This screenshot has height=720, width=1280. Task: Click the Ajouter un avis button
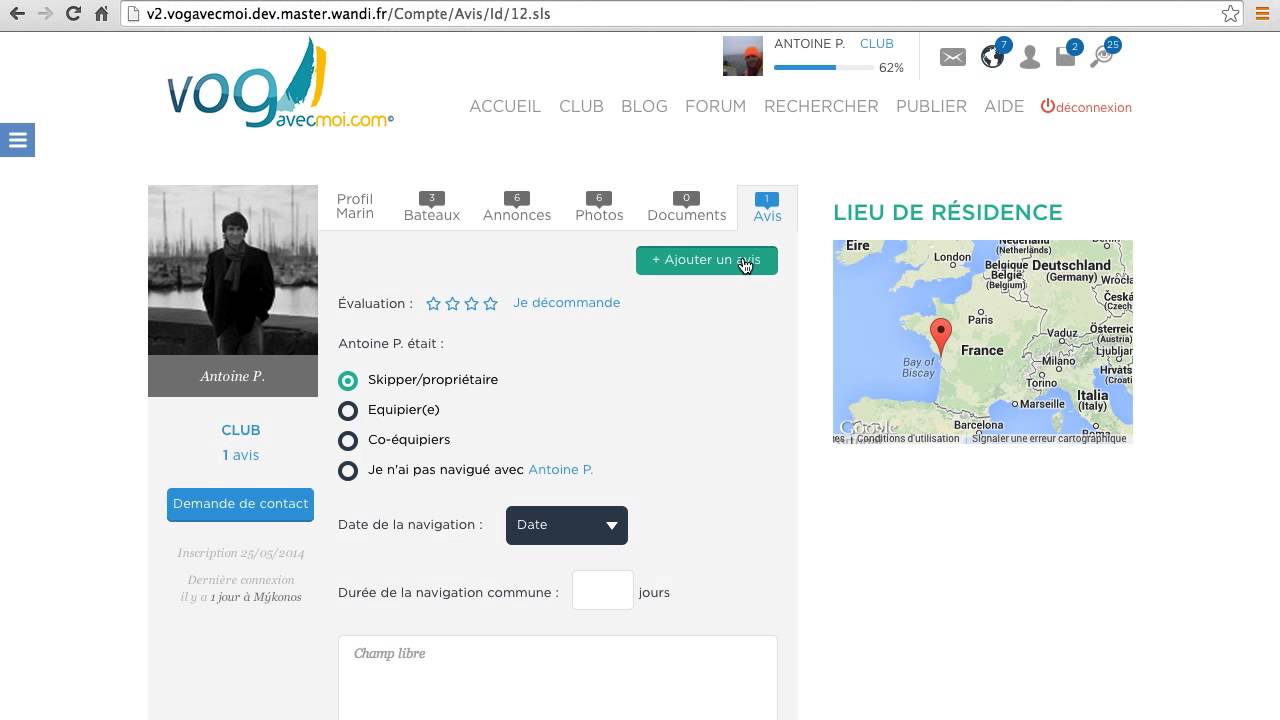point(707,260)
